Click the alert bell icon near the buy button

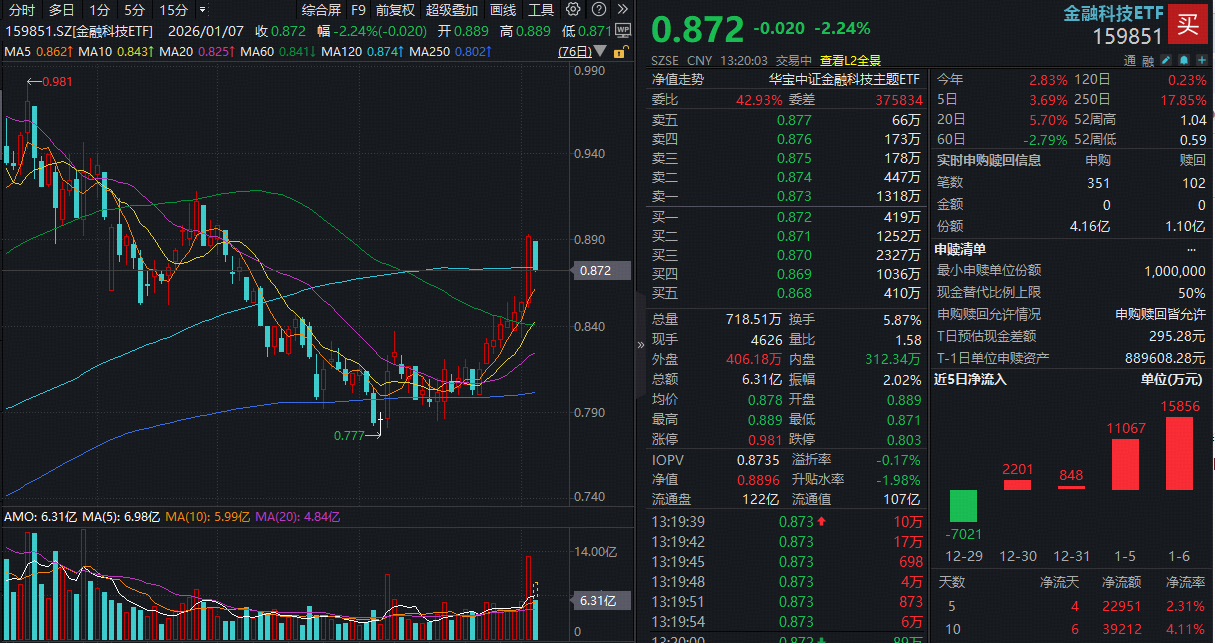pos(1184,60)
